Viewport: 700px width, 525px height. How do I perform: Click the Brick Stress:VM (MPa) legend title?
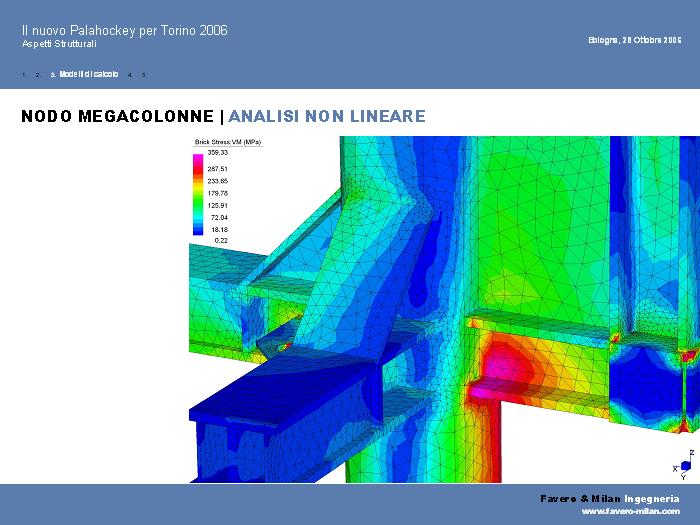[x=227, y=142]
